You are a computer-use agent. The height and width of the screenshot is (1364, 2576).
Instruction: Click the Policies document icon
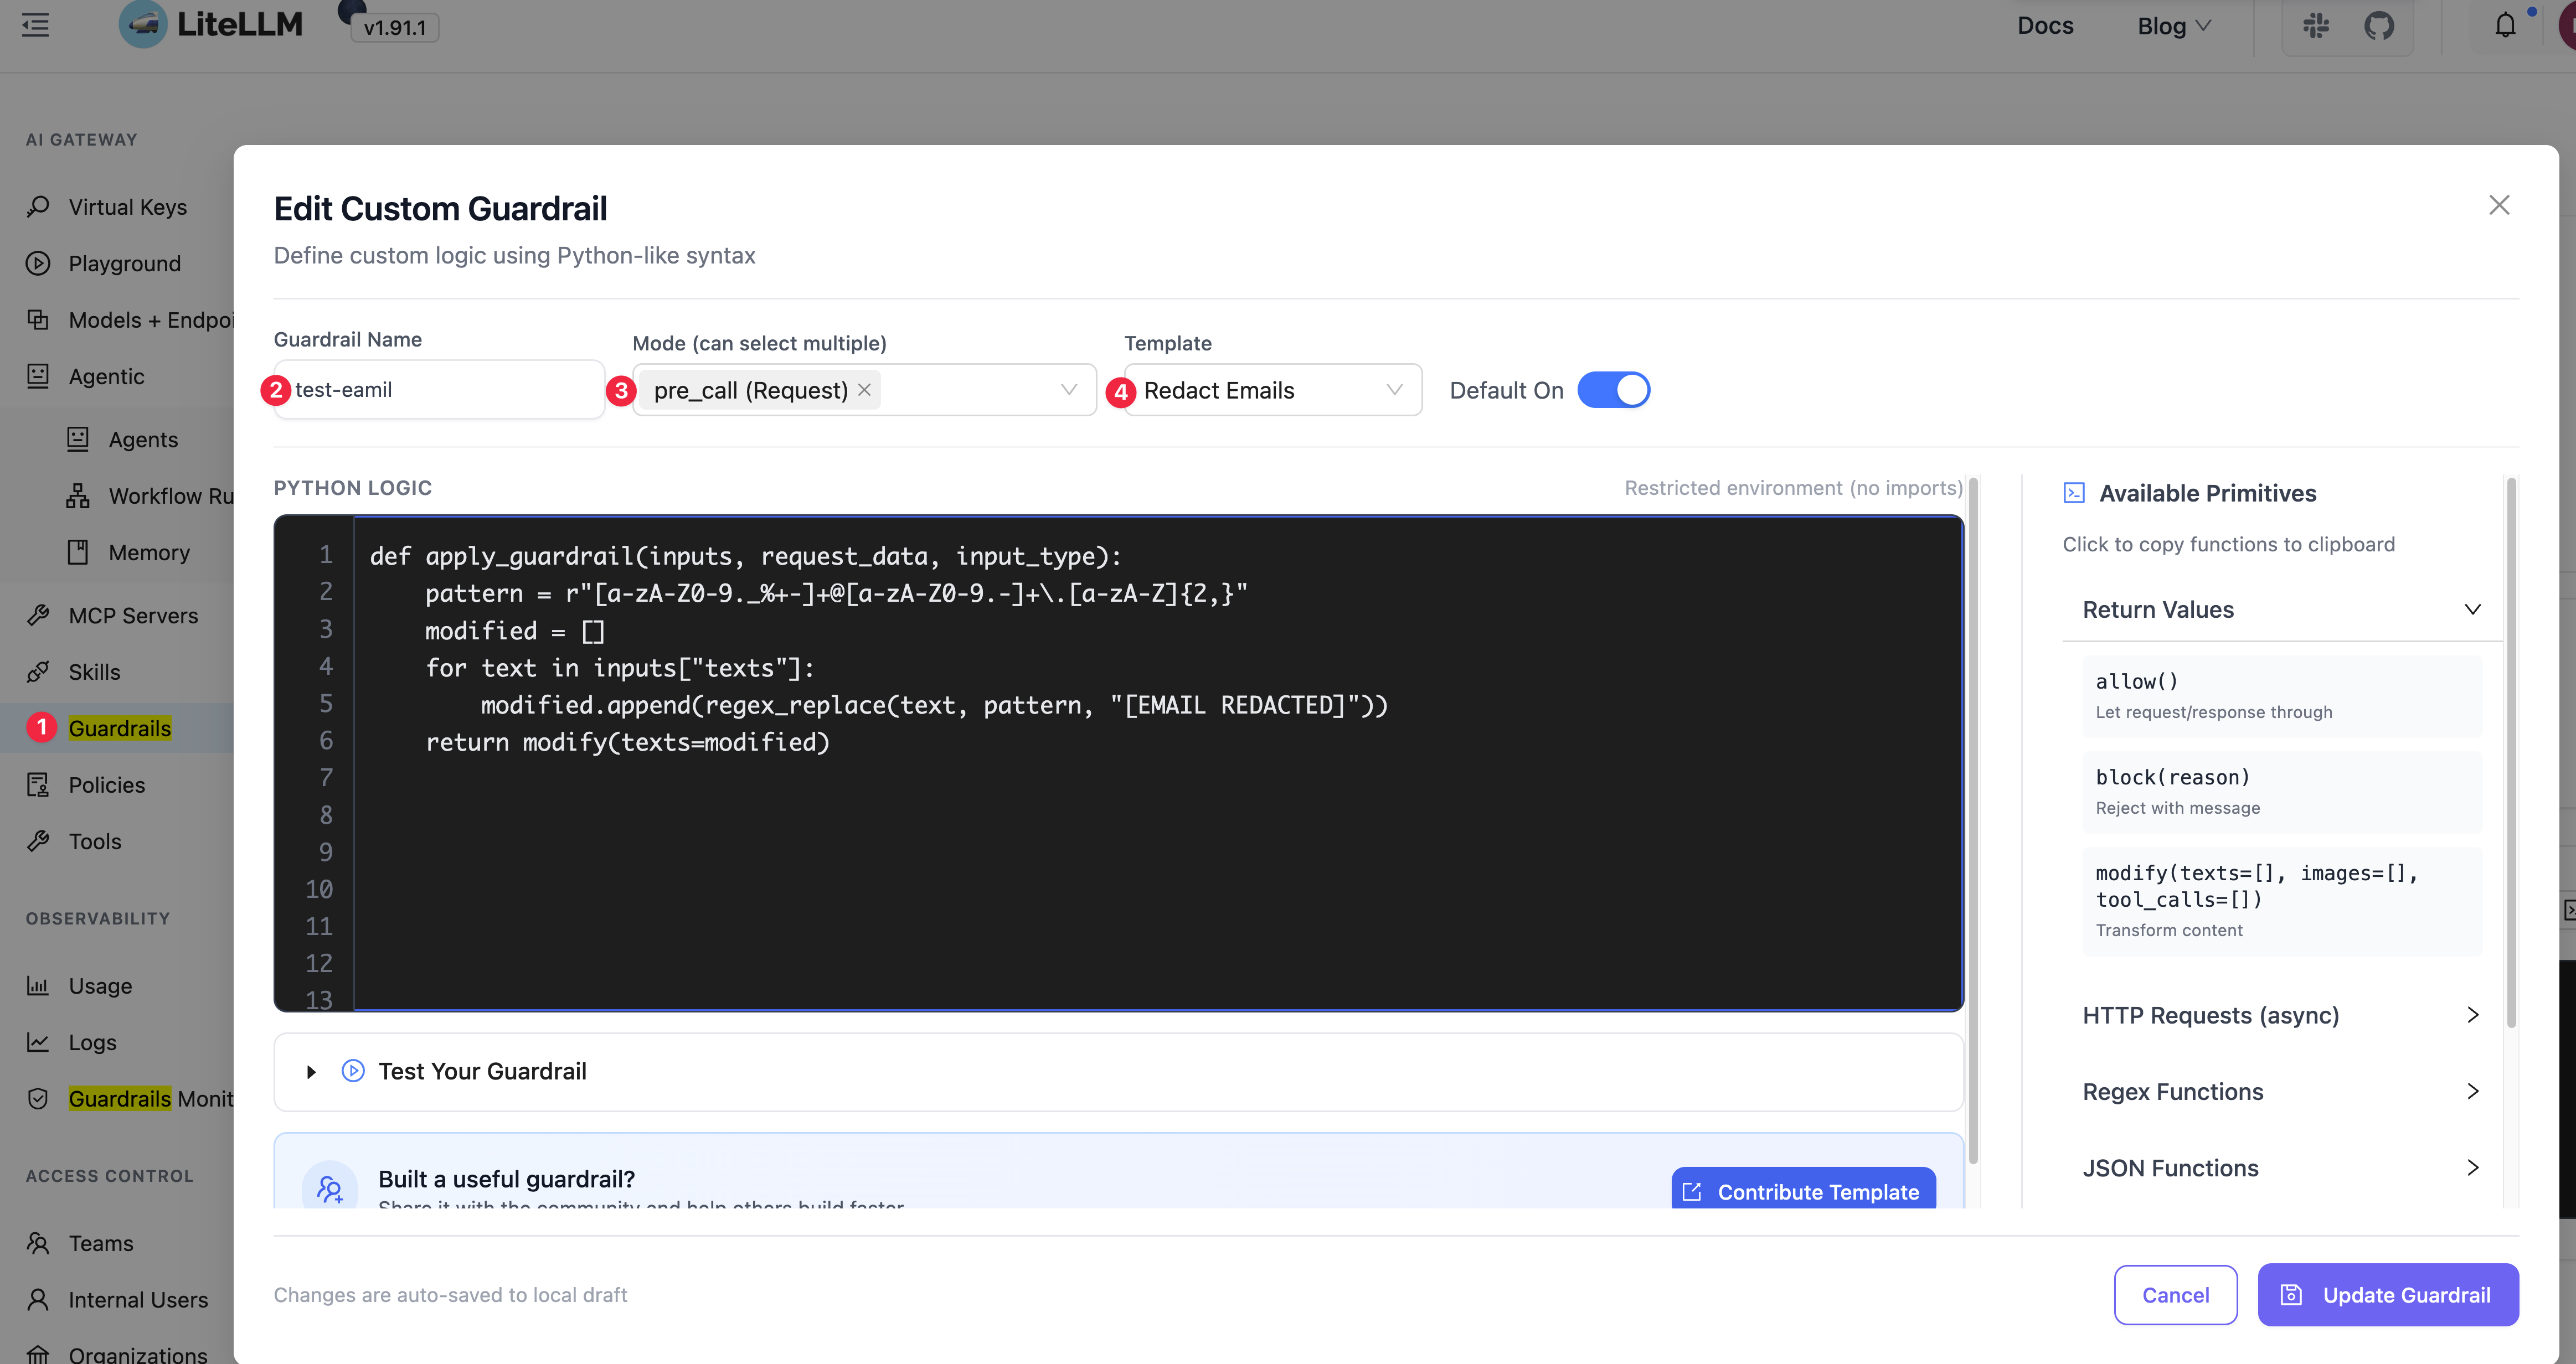(38, 785)
